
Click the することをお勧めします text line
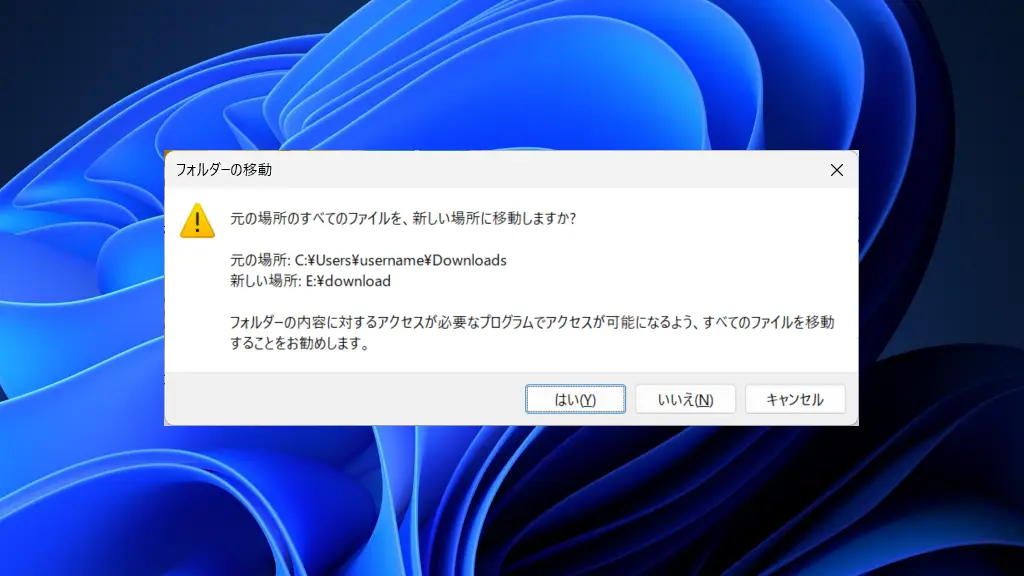coord(300,345)
